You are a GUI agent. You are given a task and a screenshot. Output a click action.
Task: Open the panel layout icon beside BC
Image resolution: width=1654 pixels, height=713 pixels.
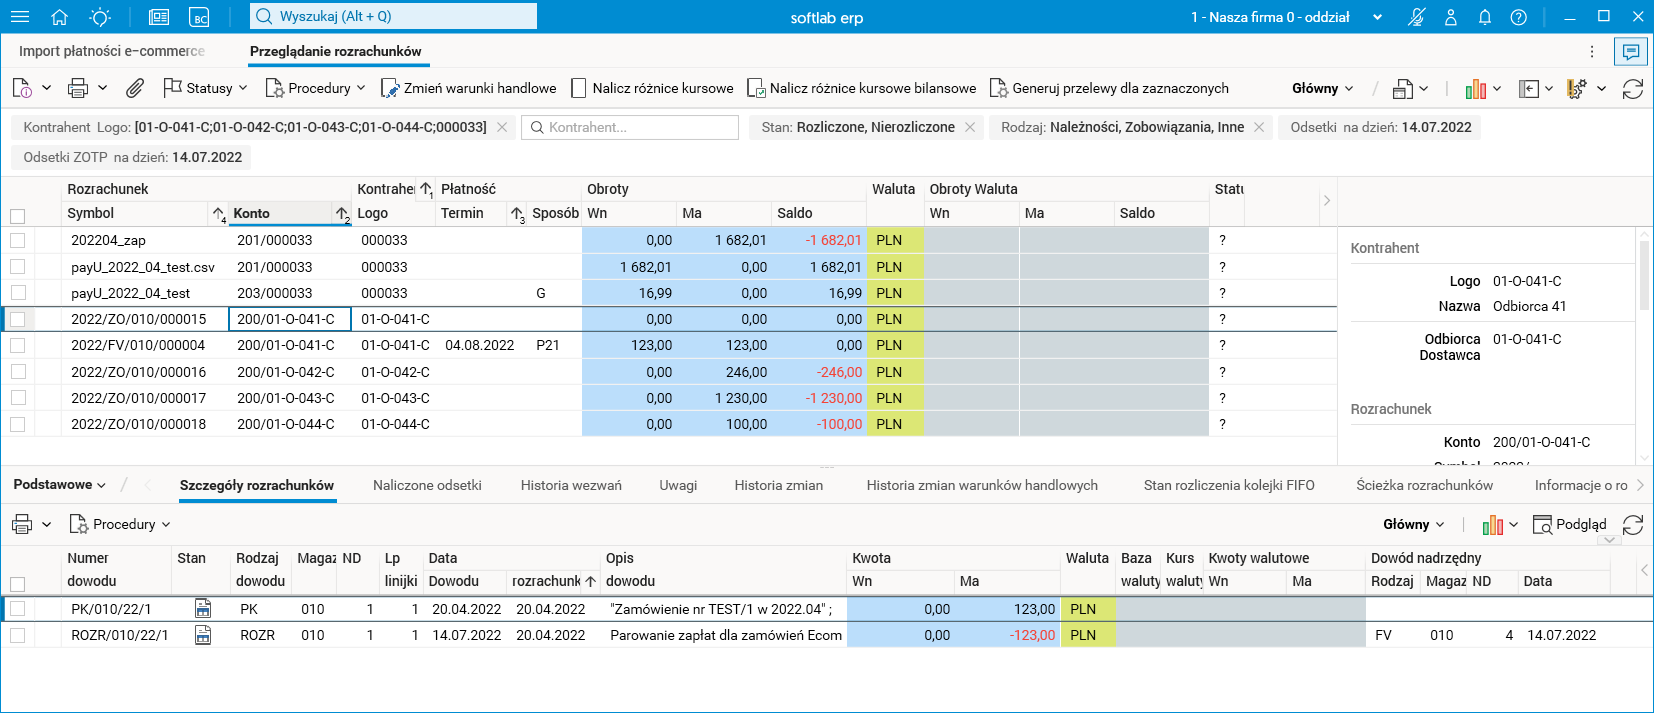point(159,17)
